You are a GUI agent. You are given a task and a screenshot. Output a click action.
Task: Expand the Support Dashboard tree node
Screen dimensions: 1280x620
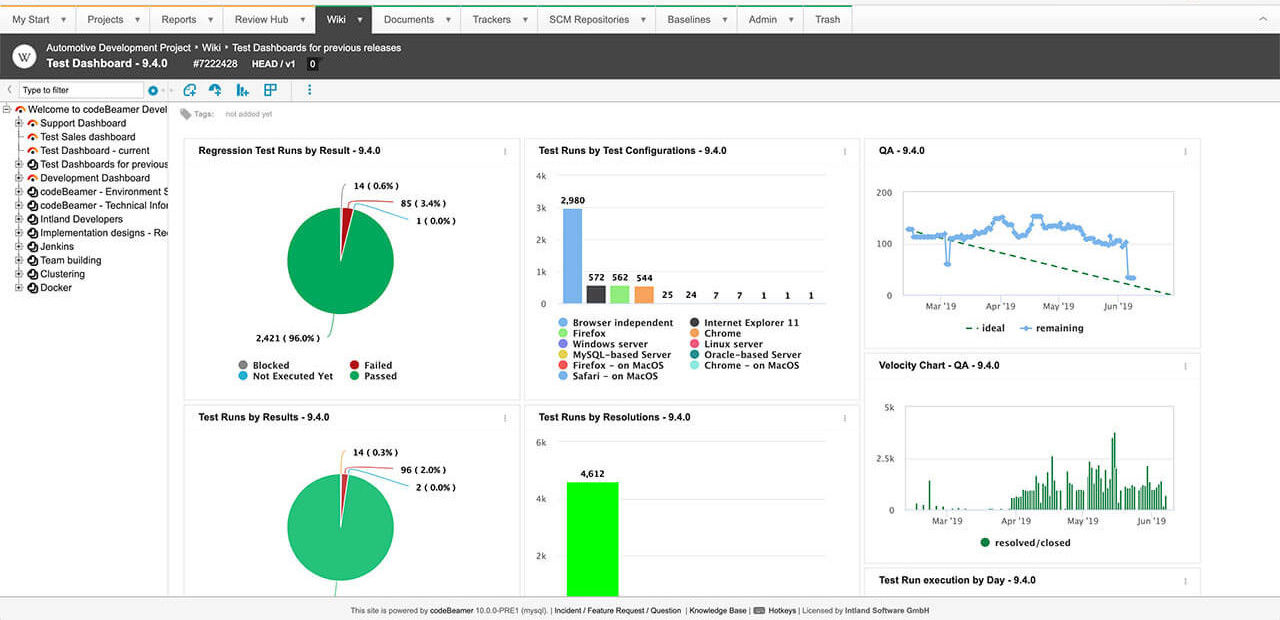click(x=19, y=123)
